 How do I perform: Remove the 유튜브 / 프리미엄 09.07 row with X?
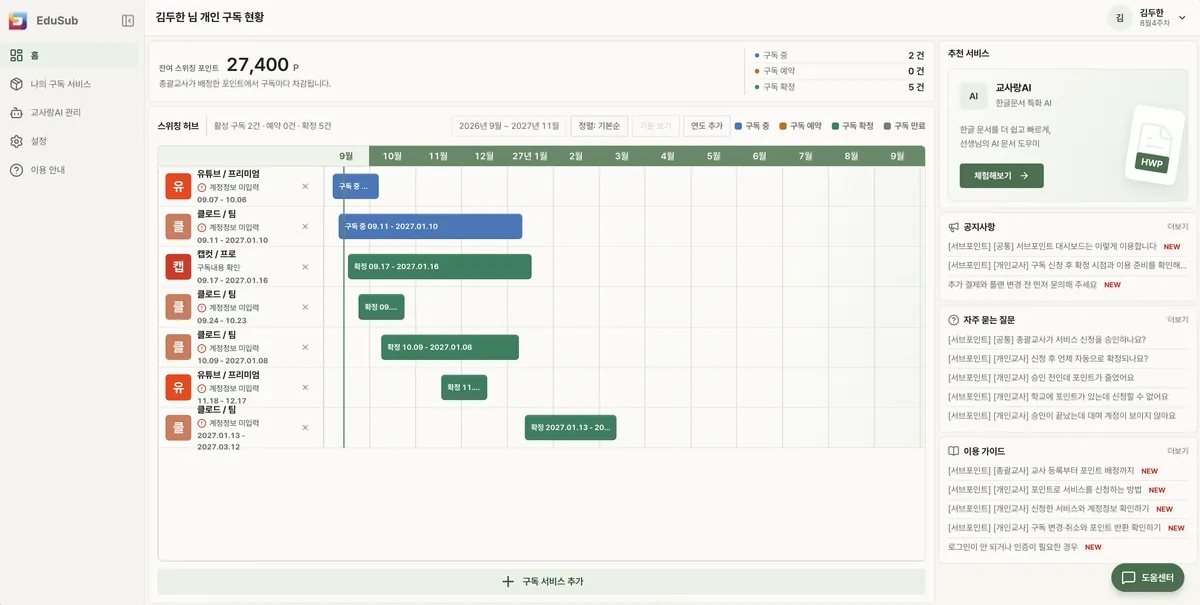click(x=305, y=186)
